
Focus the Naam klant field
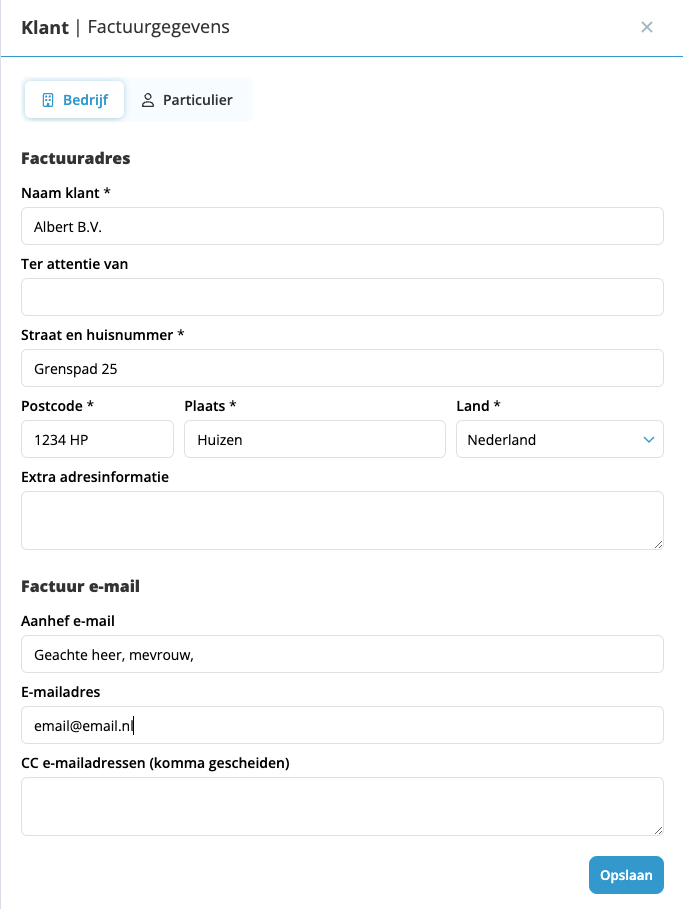pyautogui.click(x=342, y=226)
